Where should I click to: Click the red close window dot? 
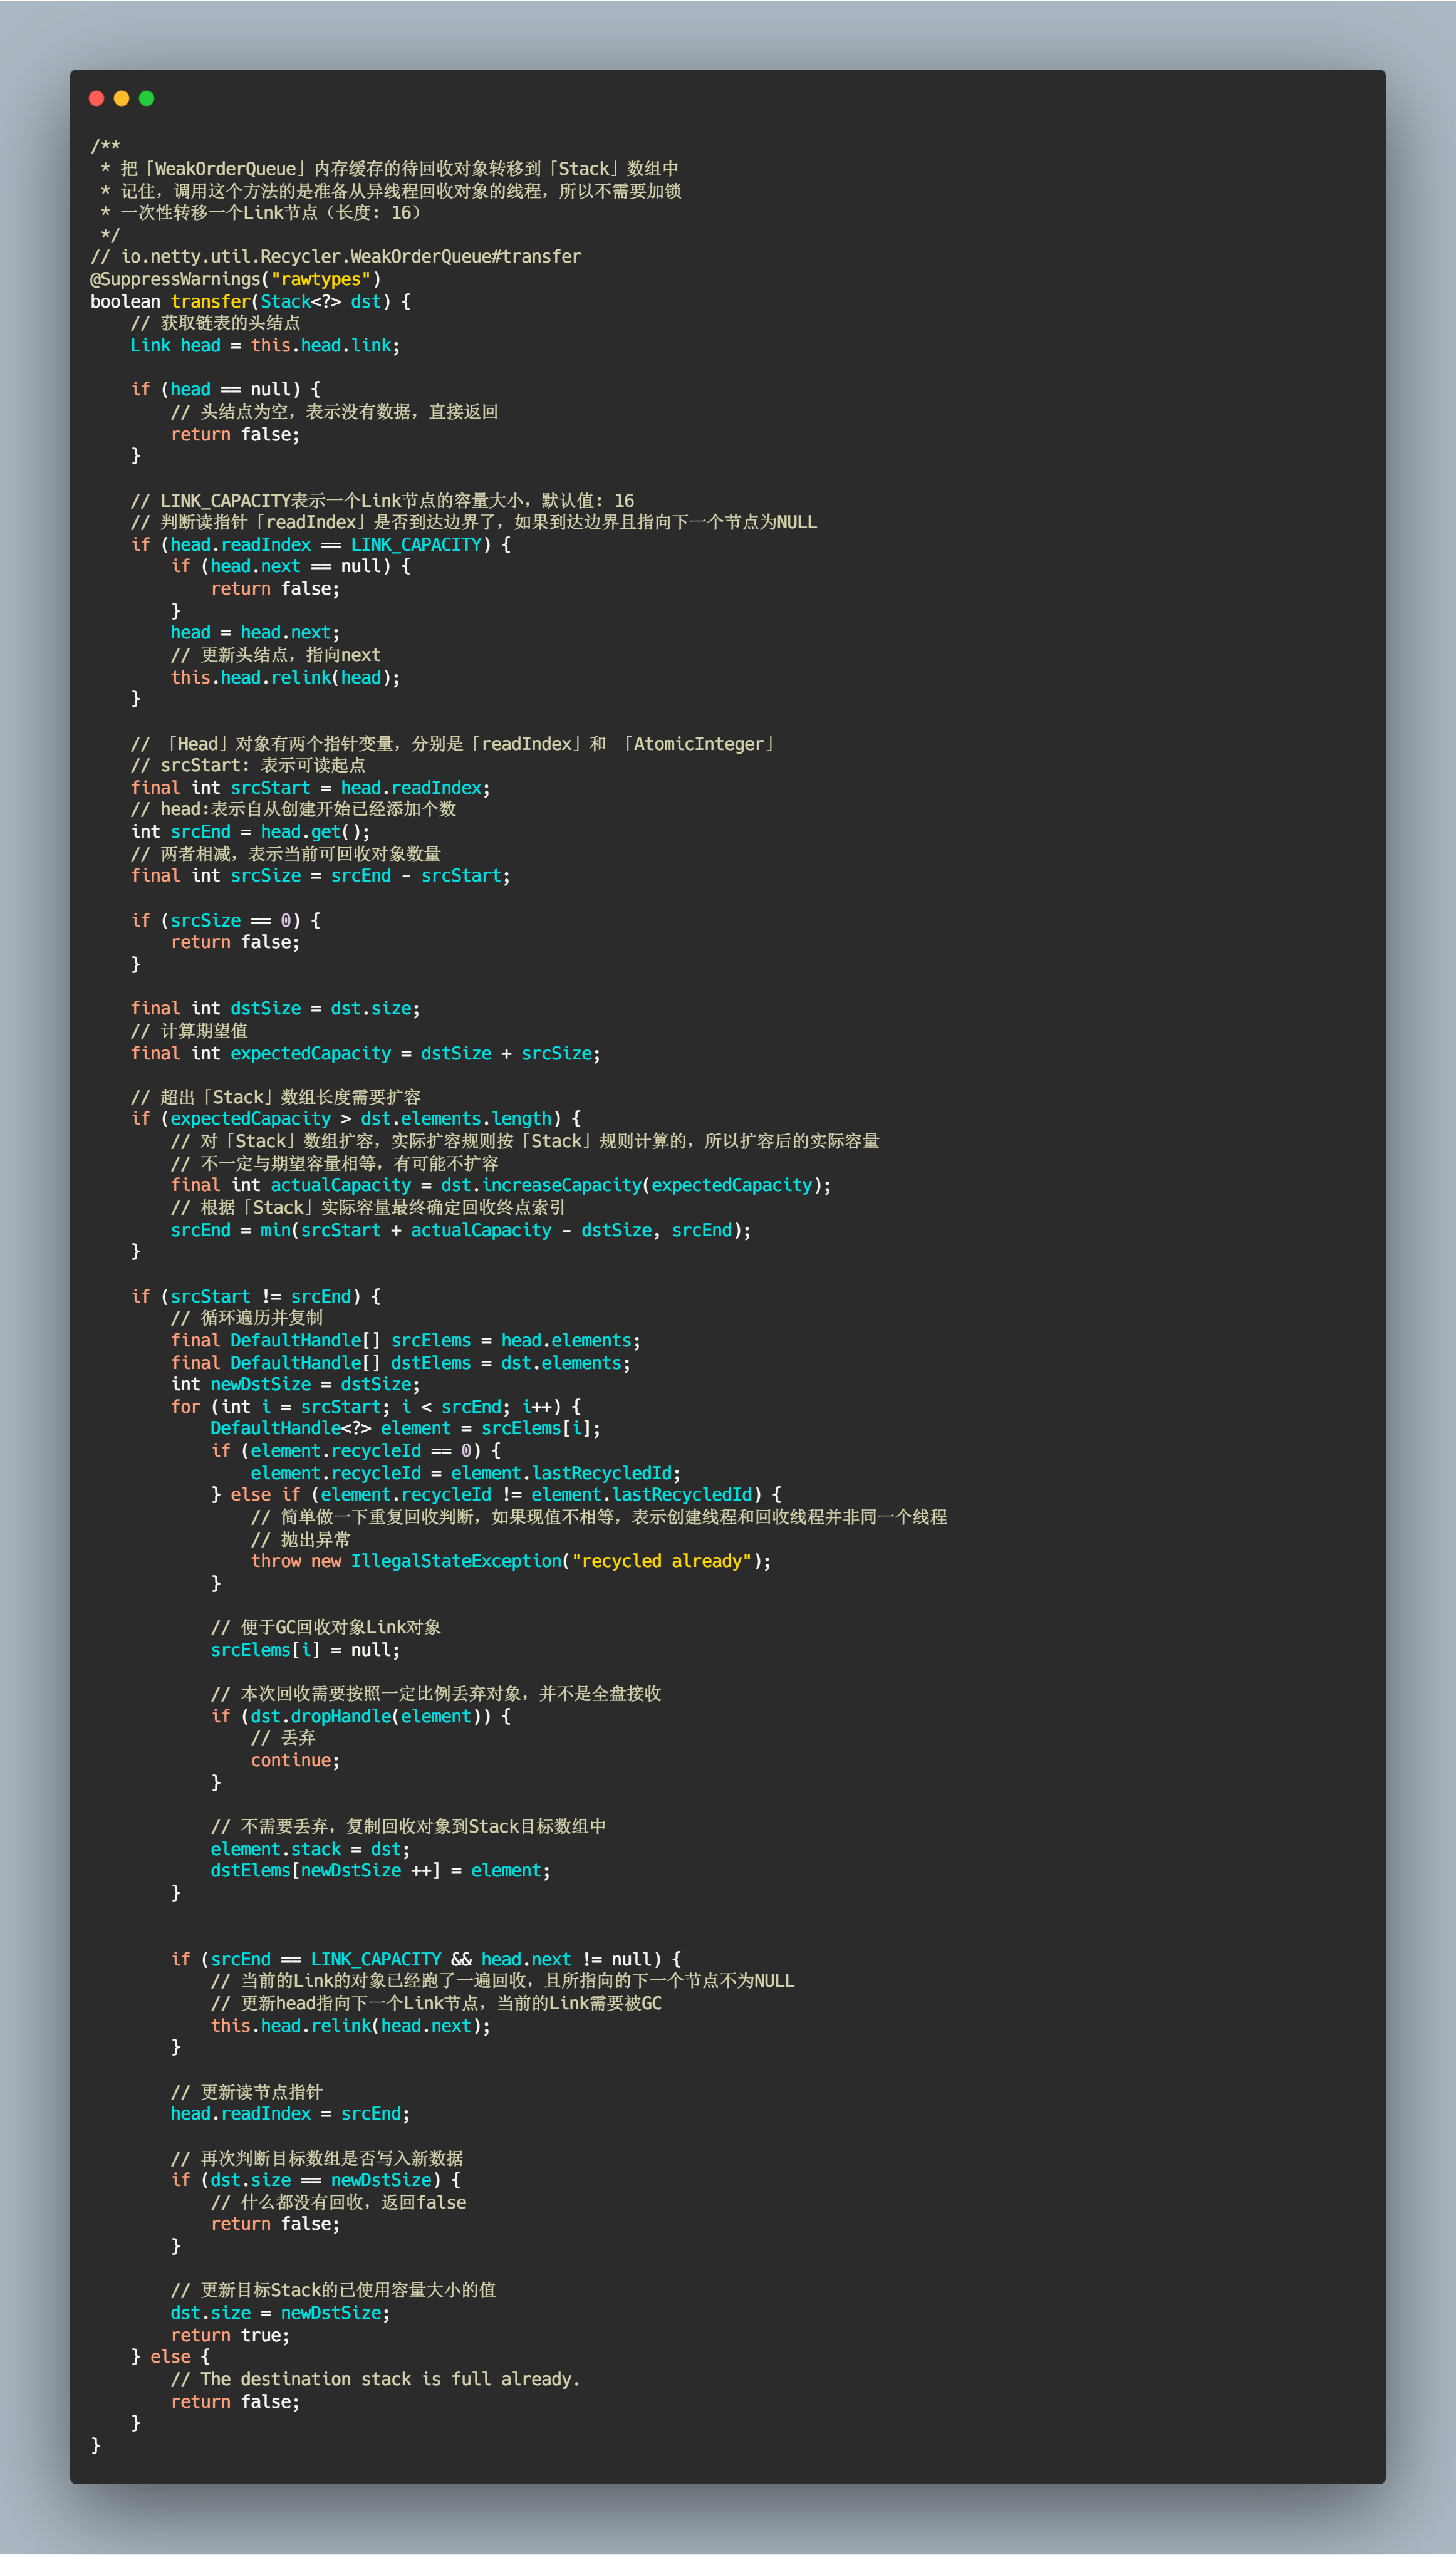click(96, 98)
